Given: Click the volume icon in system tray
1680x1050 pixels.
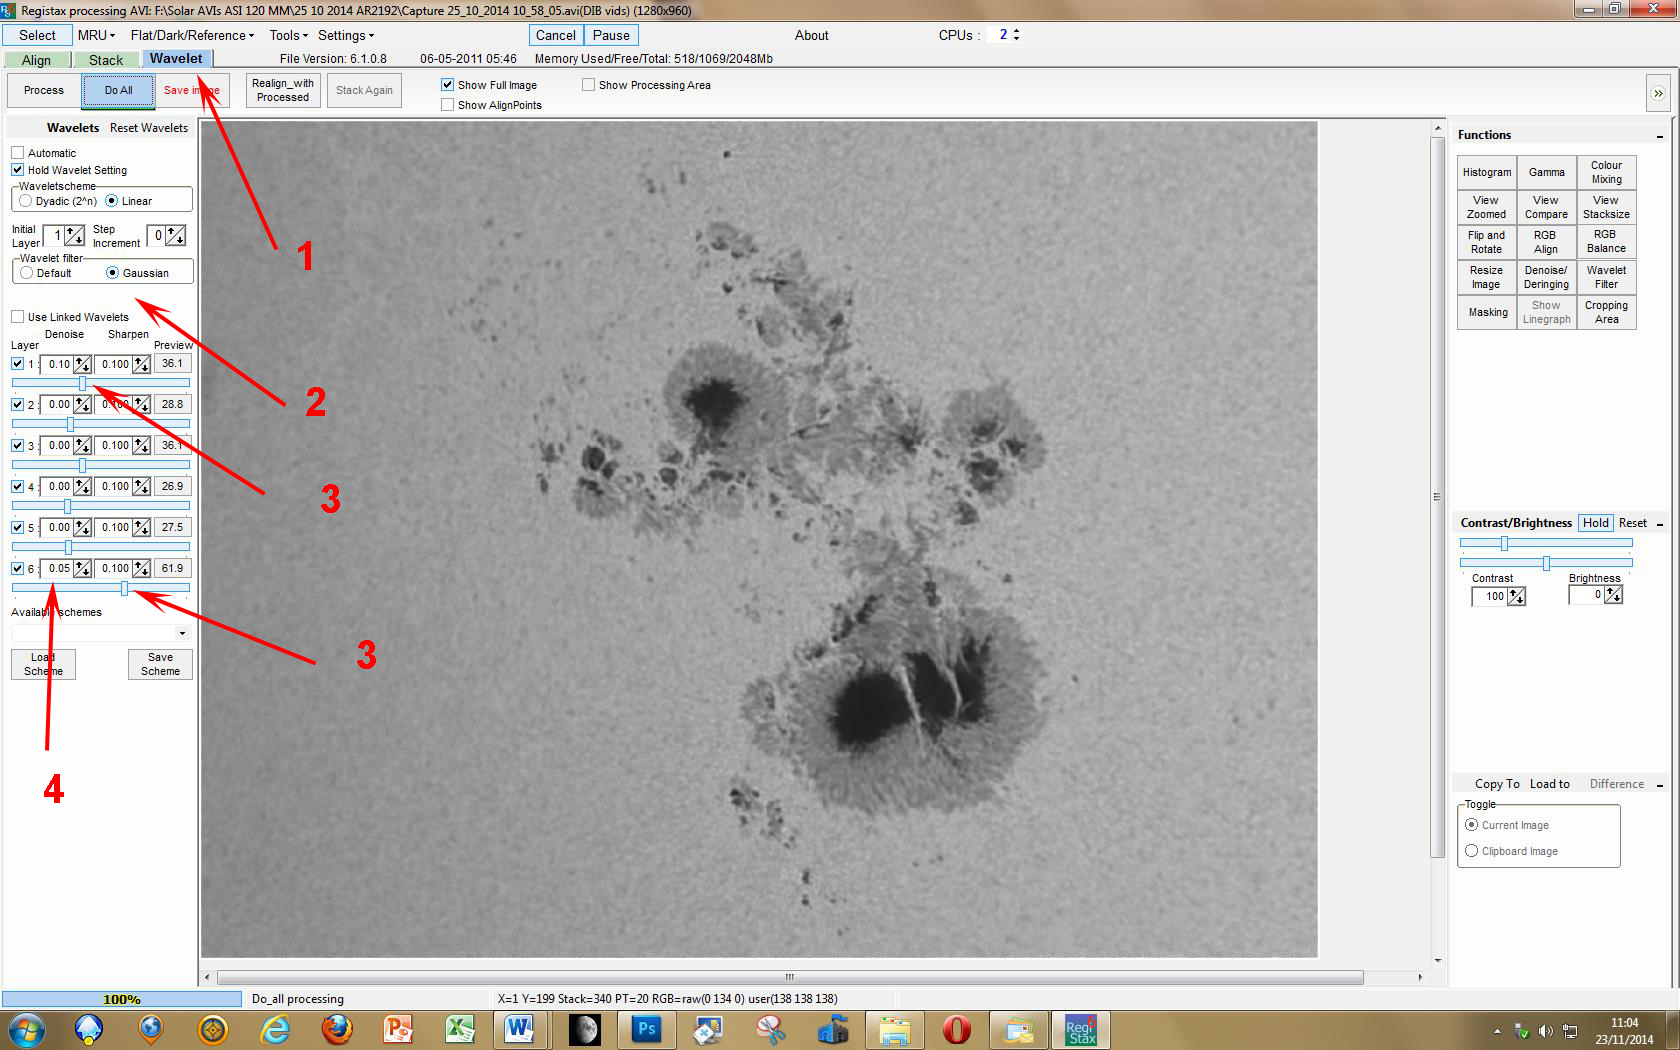Looking at the screenshot, I should click(1546, 1031).
